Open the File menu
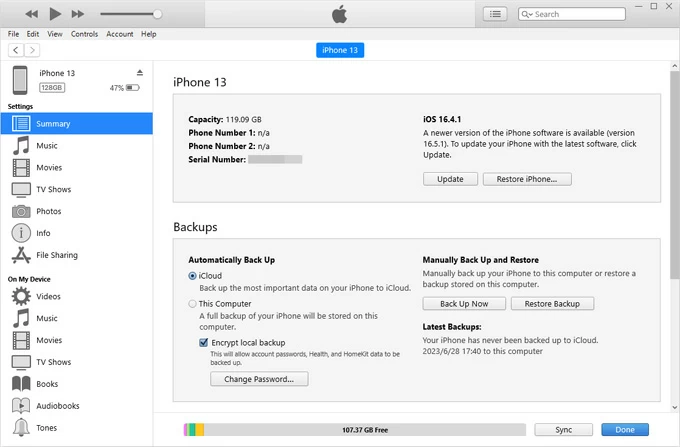Viewport: 680px width, 447px height. 14,34
